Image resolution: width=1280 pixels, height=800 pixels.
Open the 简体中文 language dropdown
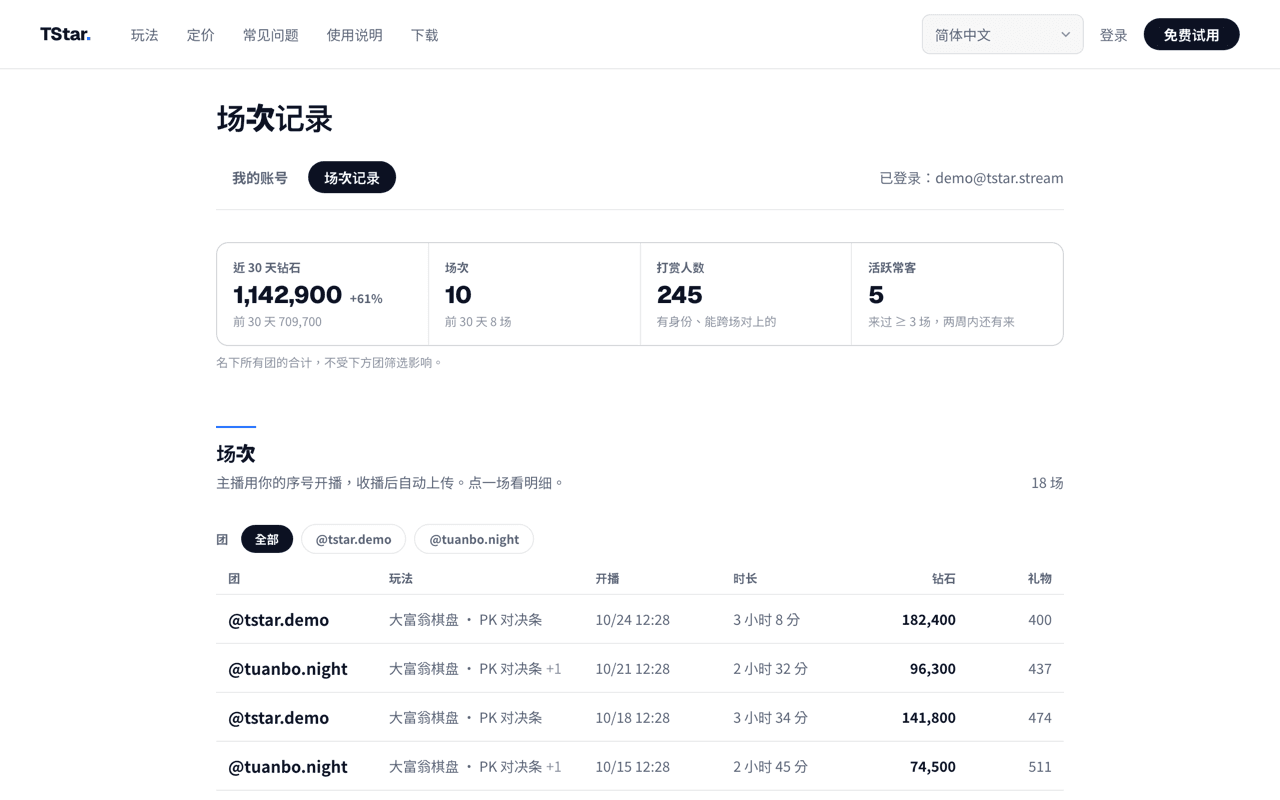click(x=1002, y=34)
